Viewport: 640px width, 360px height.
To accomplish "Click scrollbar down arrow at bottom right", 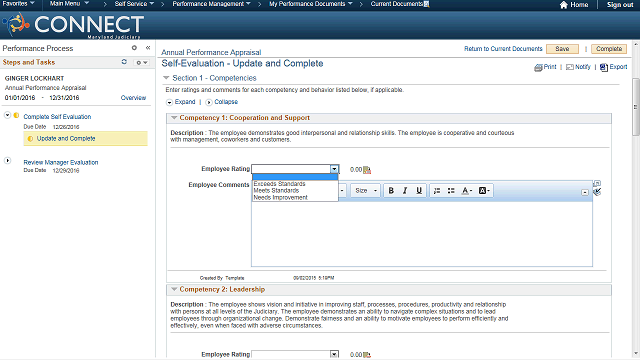I will point(636,354).
